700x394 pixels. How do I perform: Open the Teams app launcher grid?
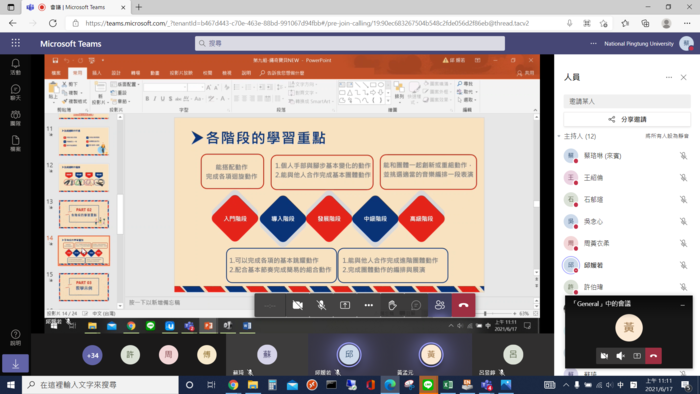click(16, 43)
